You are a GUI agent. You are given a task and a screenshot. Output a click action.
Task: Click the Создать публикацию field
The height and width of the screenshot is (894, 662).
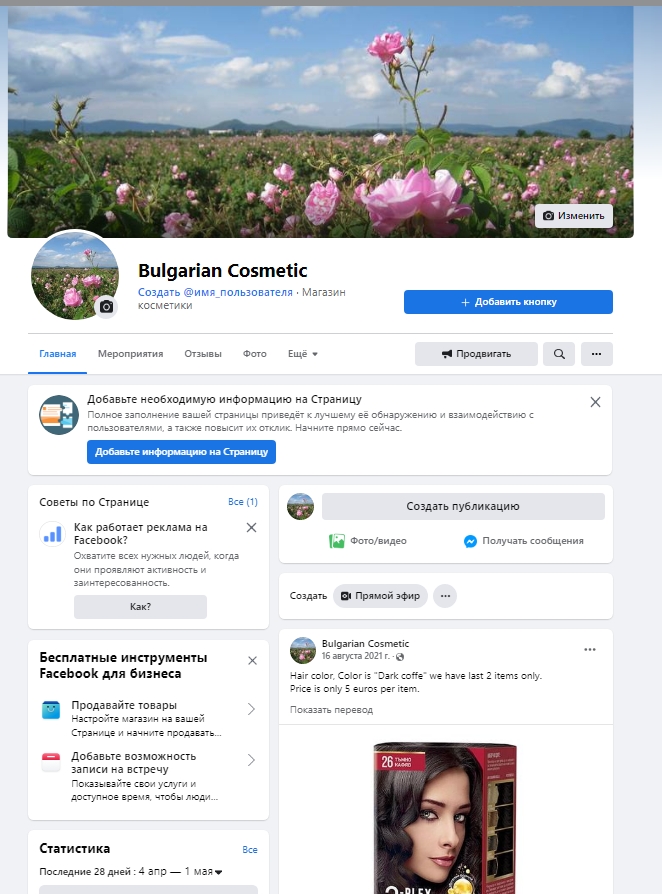pyautogui.click(x=462, y=506)
